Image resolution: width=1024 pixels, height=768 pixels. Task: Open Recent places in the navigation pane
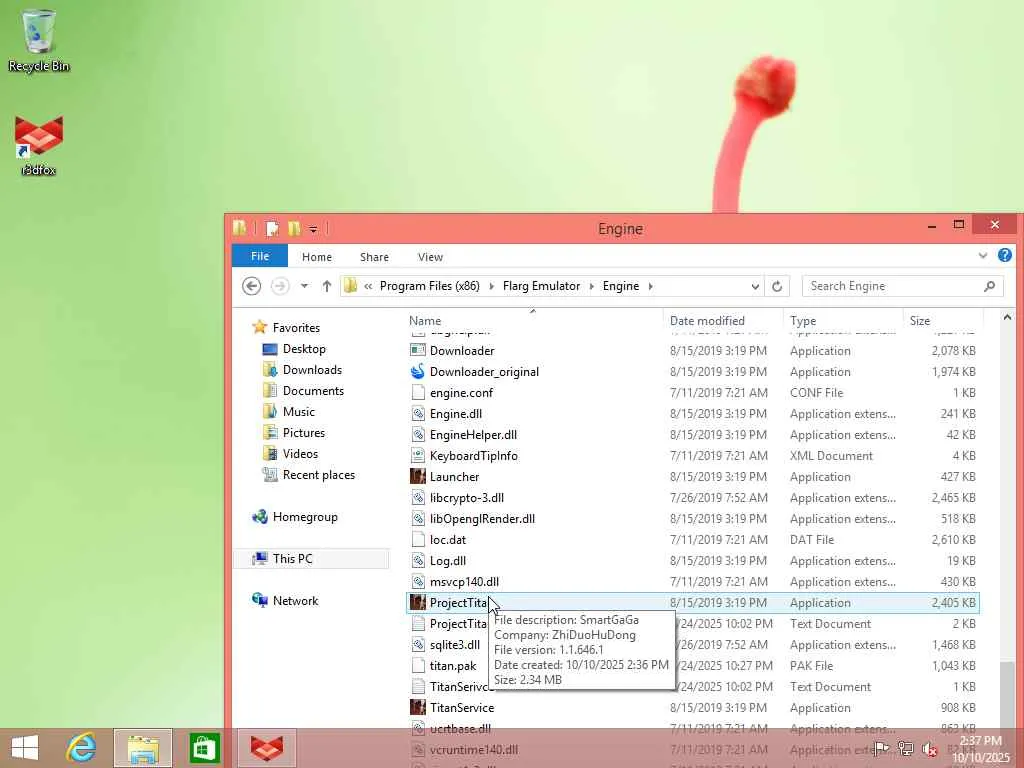click(319, 475)
